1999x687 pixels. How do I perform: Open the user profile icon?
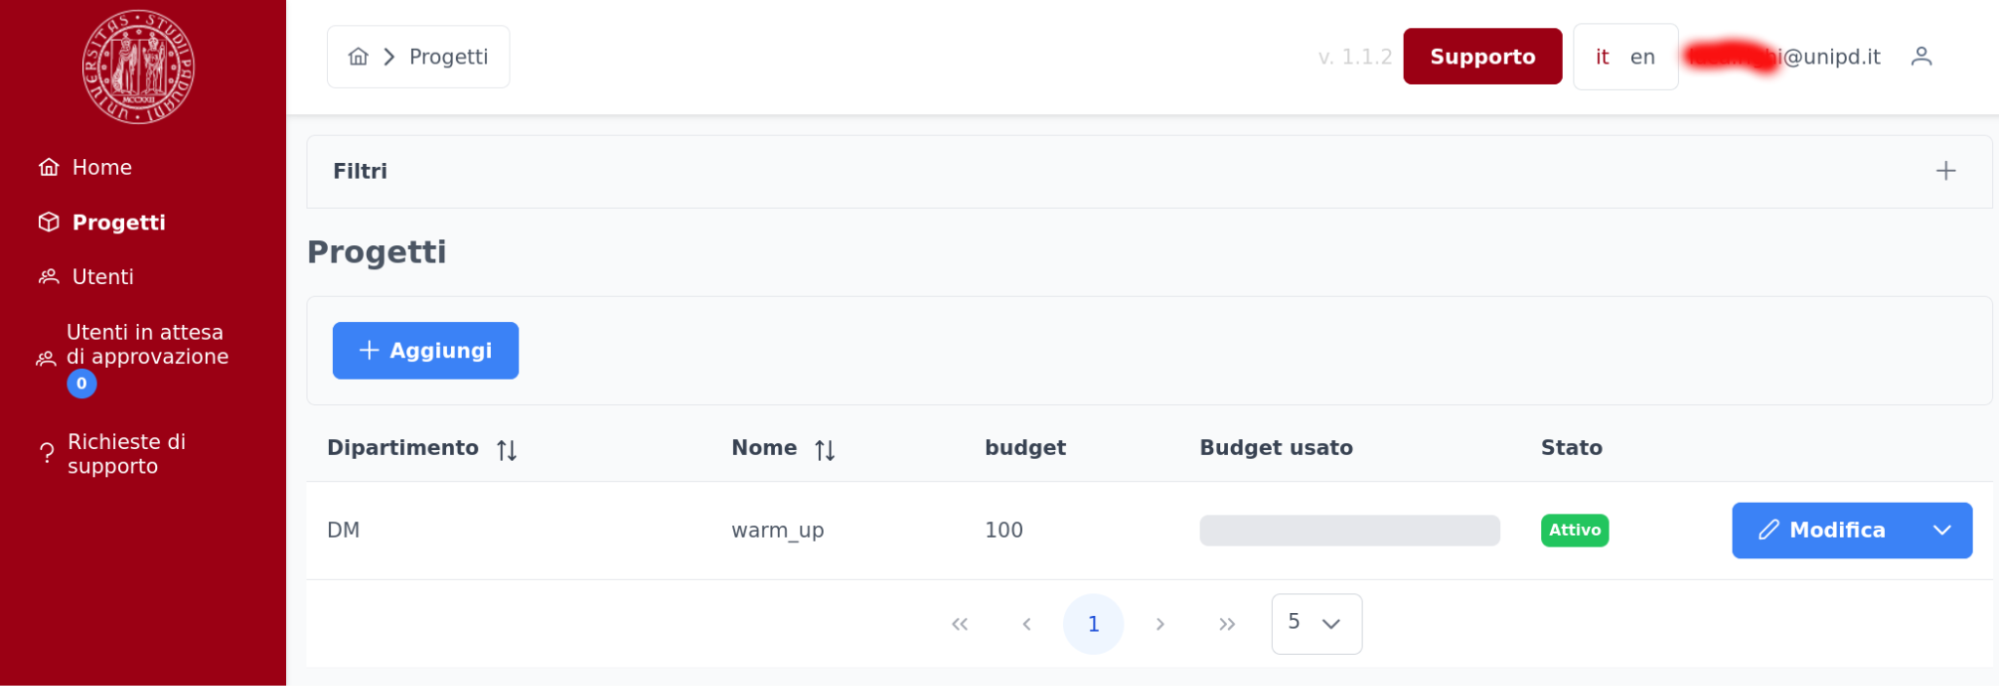coord(1921,57)
